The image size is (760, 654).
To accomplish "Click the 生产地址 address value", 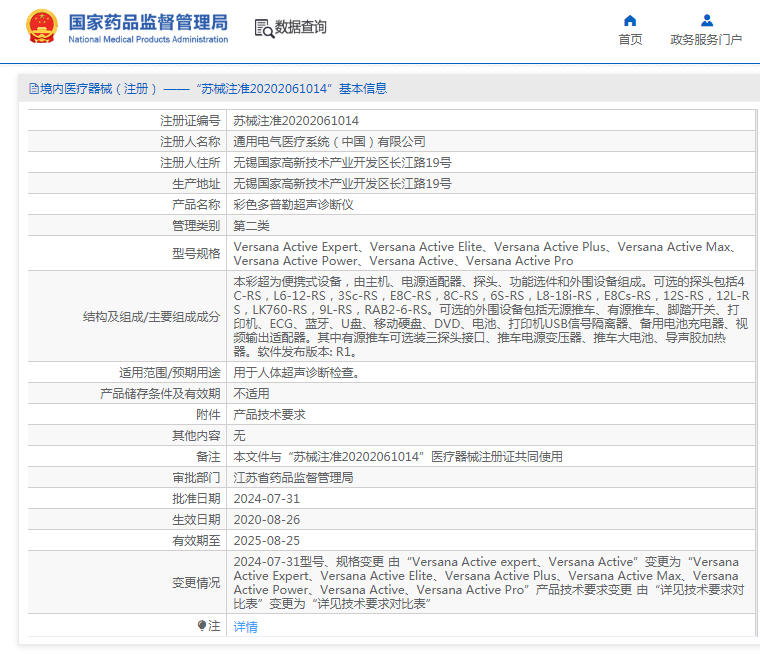I will [x=342, y=184].
